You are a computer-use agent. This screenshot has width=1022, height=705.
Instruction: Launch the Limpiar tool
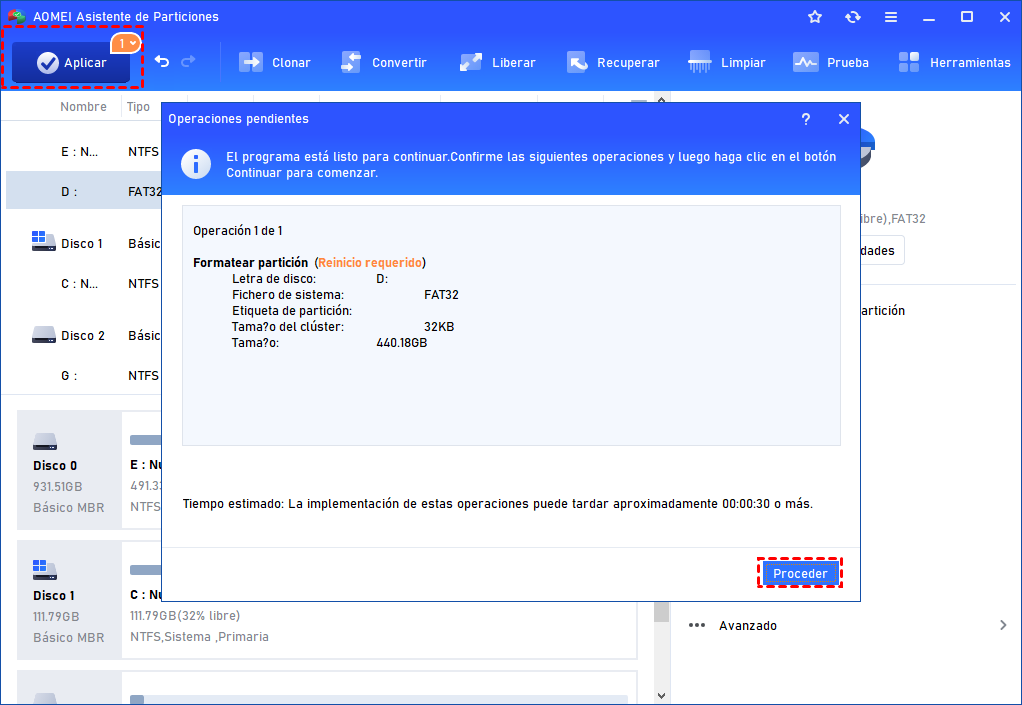[x=728, y=62]
